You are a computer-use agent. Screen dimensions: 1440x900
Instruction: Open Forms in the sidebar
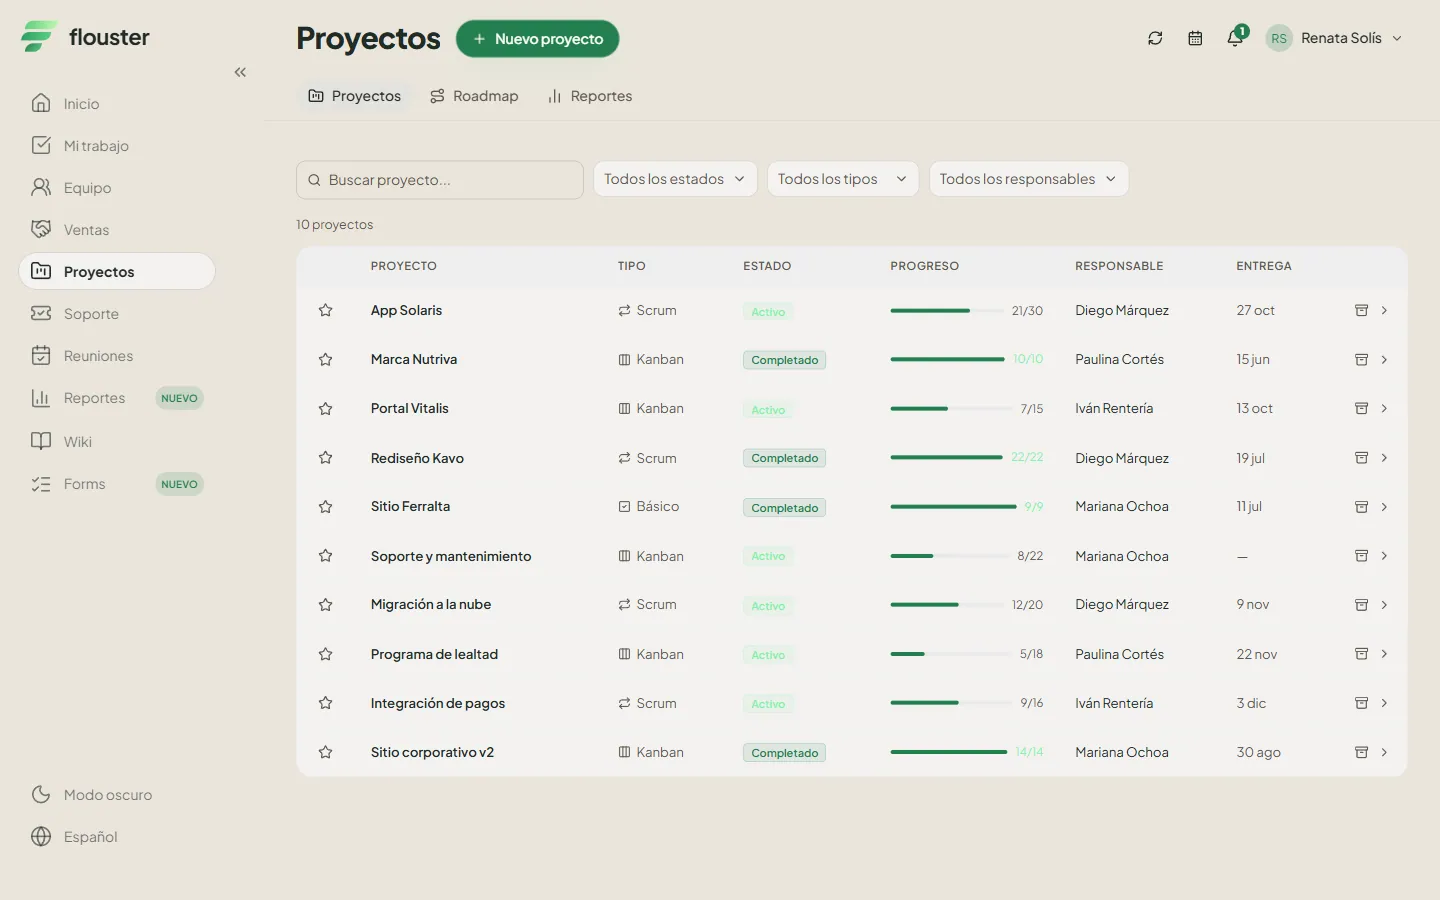[117, 484]
